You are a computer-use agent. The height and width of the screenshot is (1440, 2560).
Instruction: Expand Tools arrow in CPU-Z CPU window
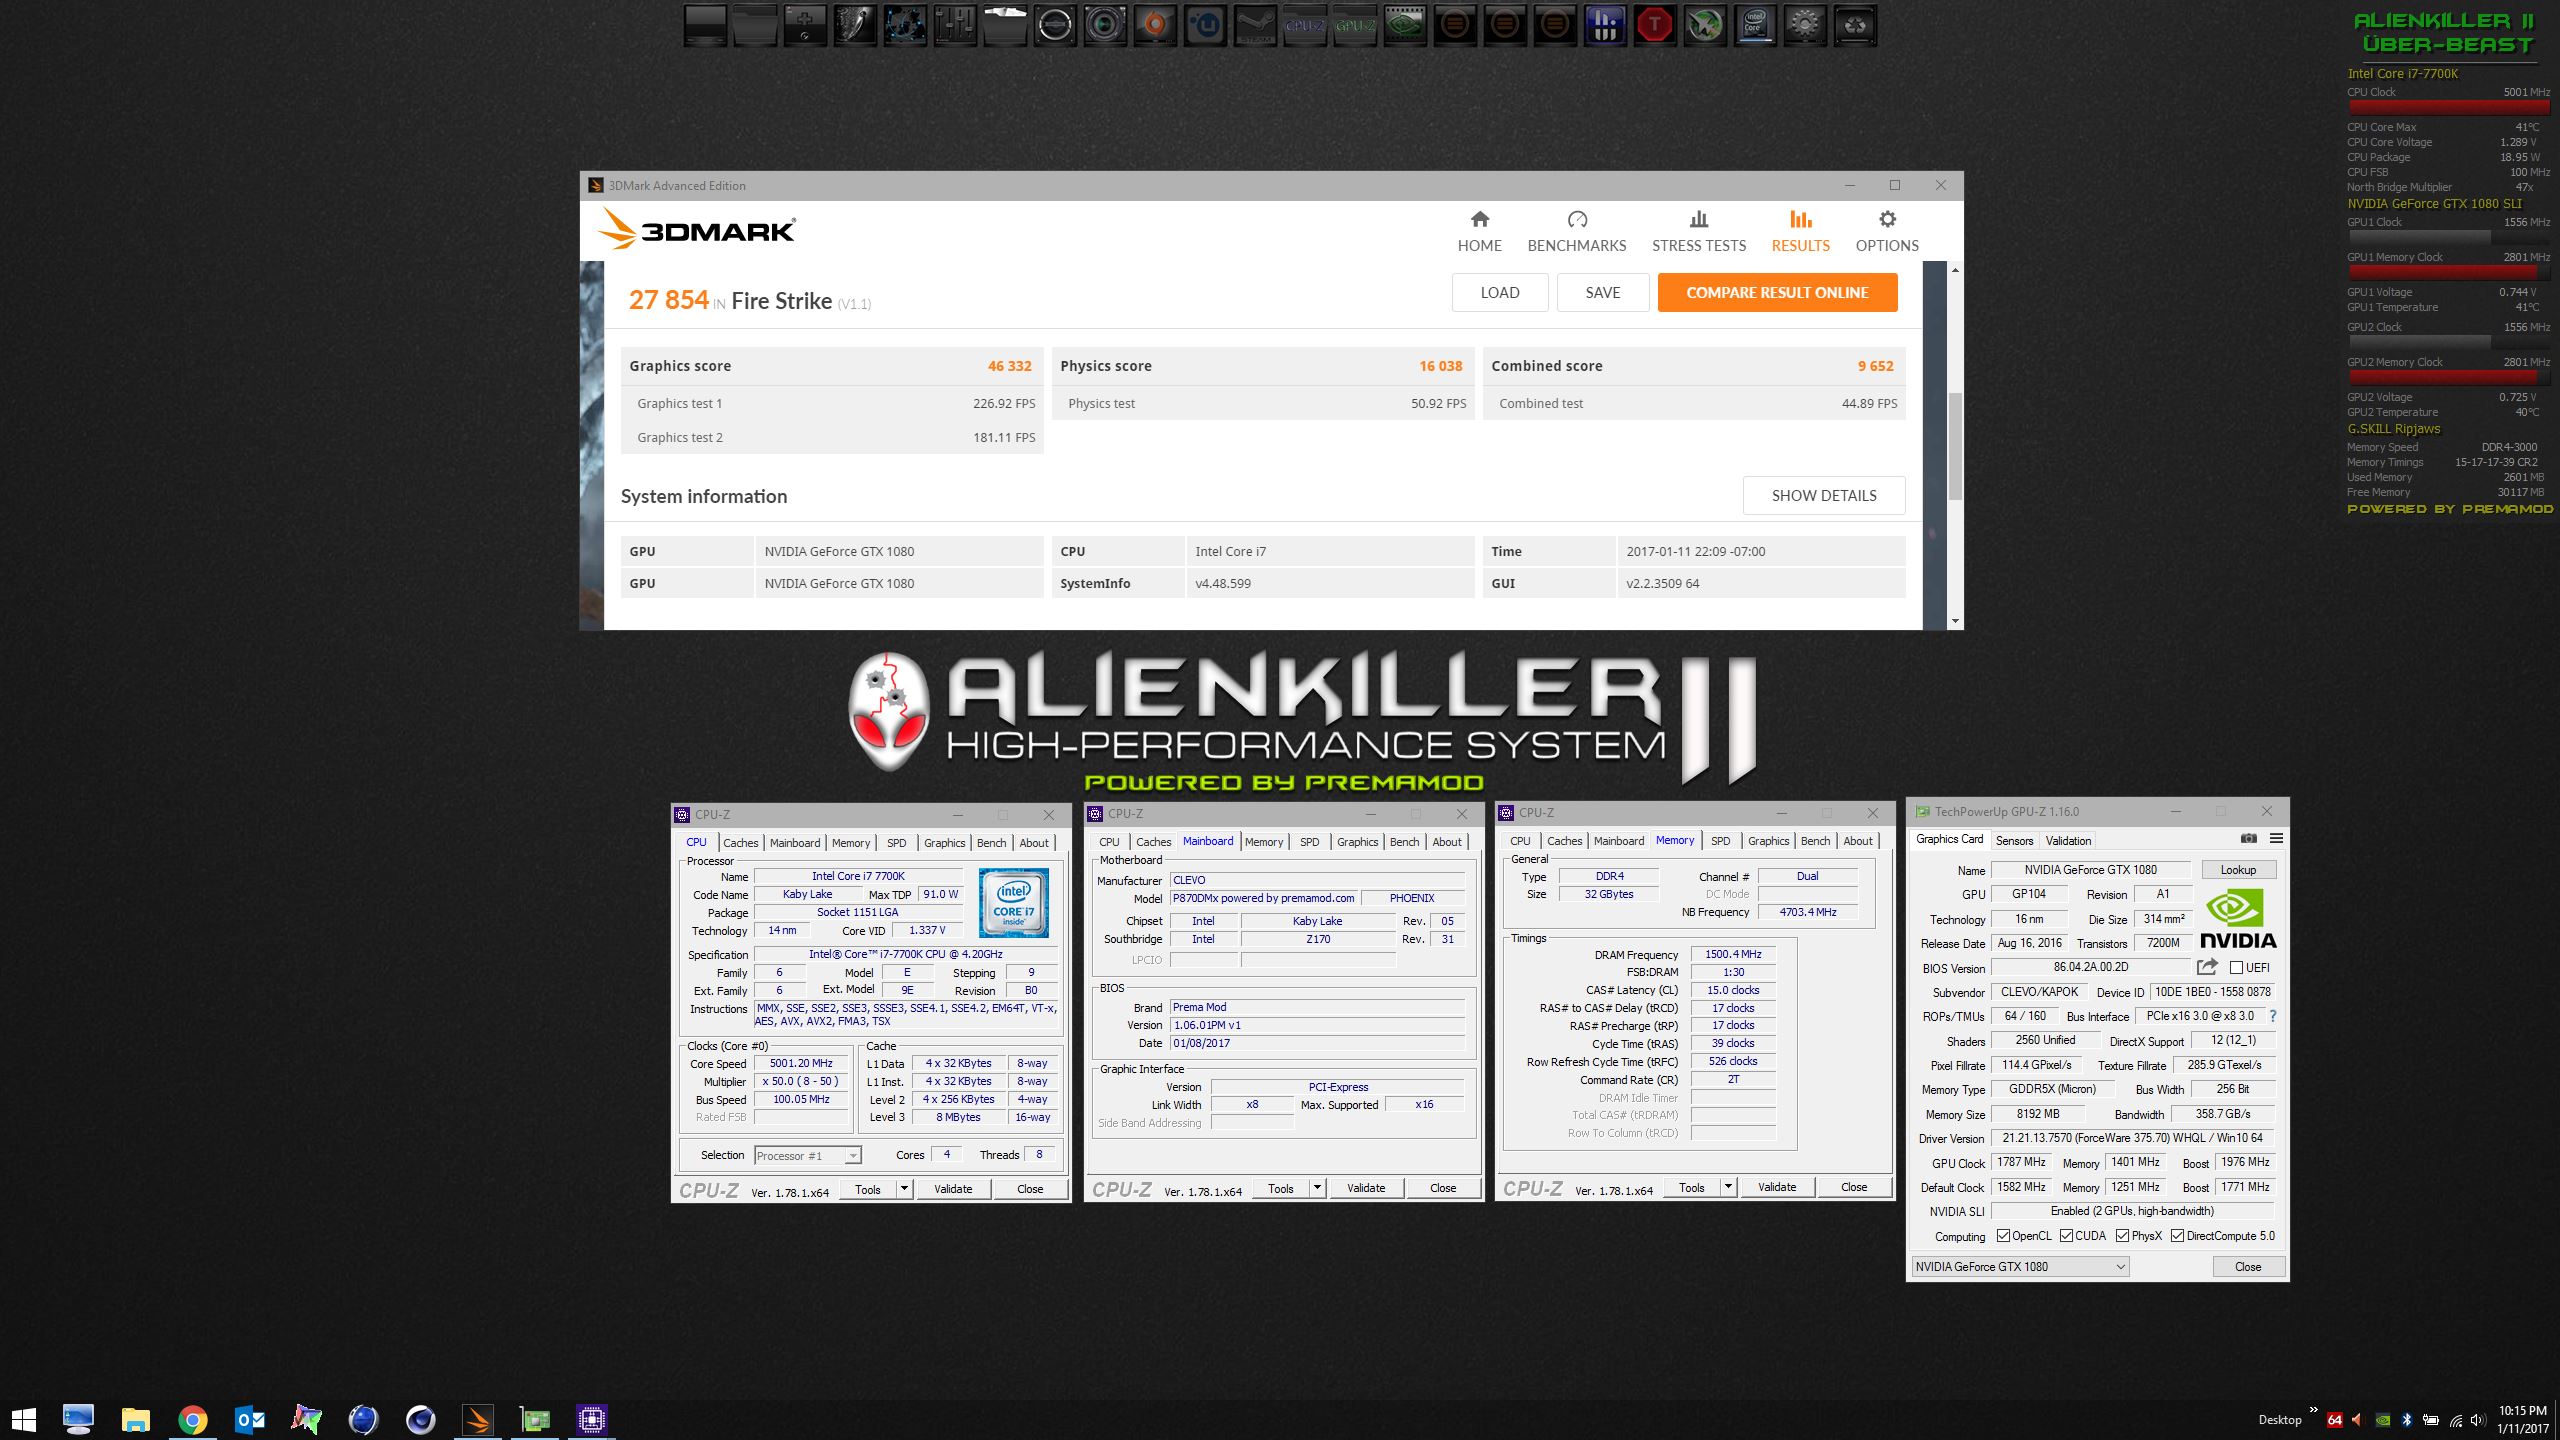[904, 1189]
